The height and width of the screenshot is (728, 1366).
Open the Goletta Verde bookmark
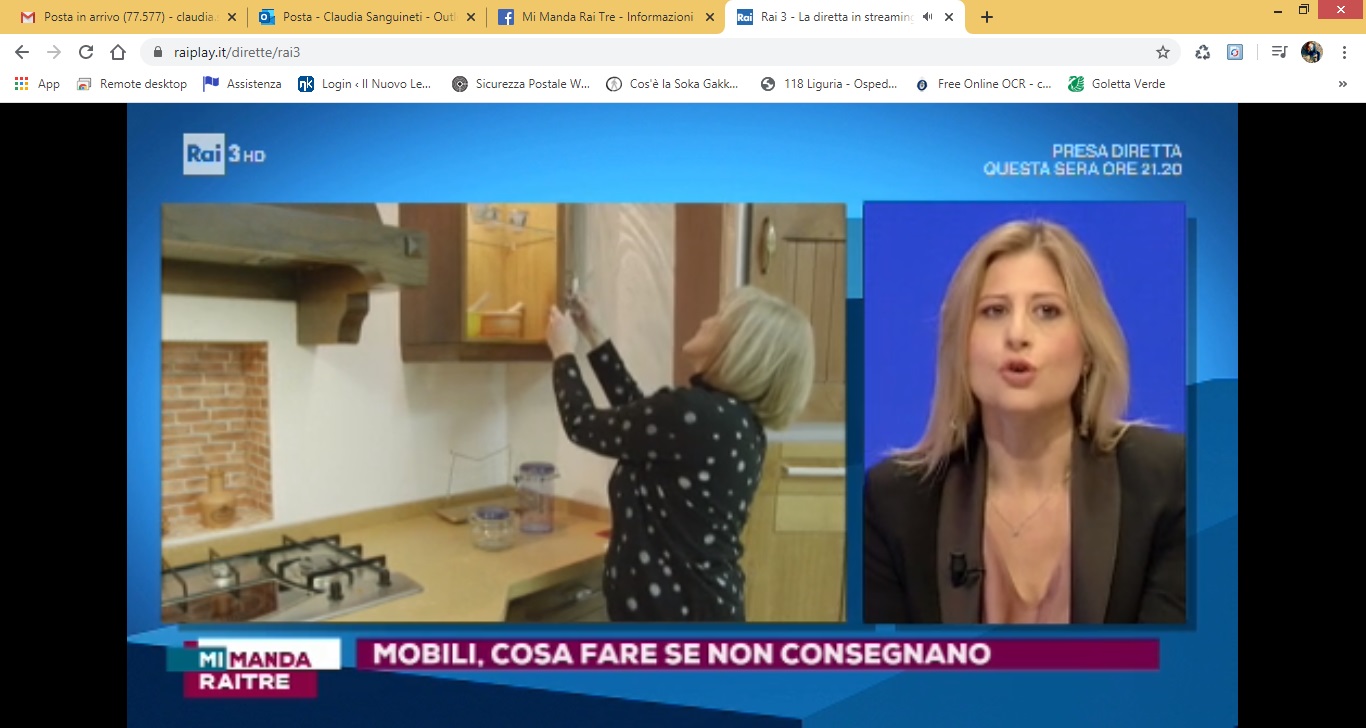coord(1117,84)
